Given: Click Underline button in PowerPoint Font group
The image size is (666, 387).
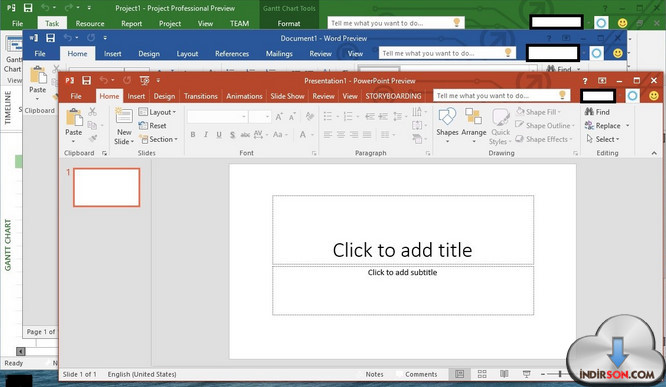Looking at the screenshot, I should [x=219, y=135].
